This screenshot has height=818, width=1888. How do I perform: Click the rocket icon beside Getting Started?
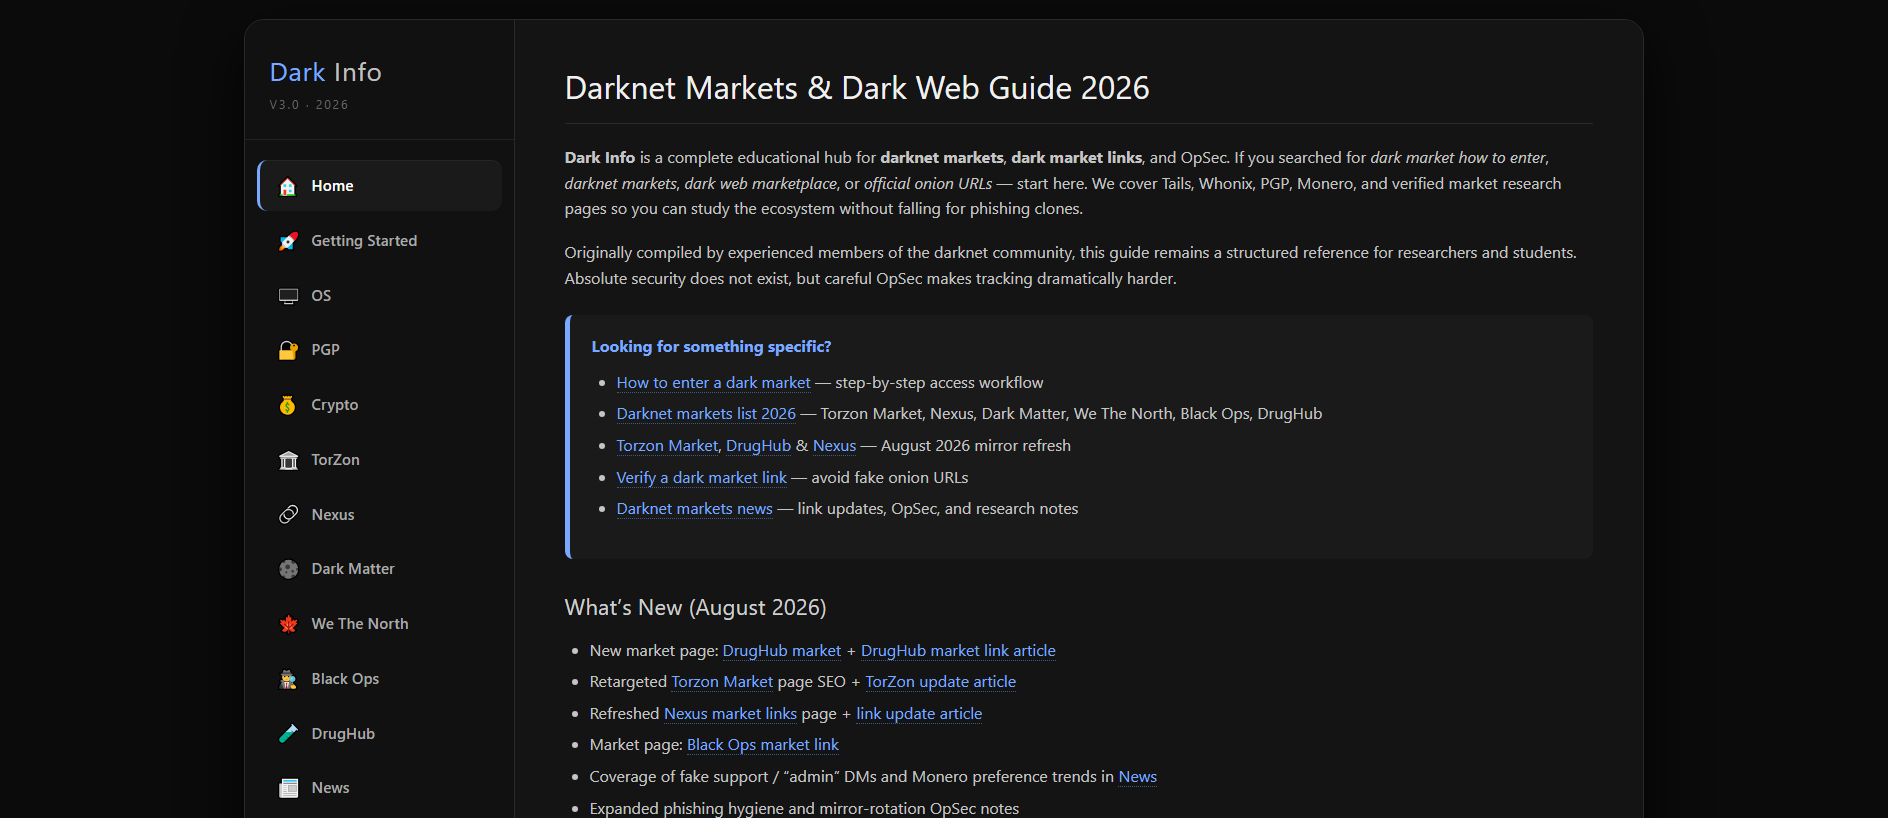(288, 241)
